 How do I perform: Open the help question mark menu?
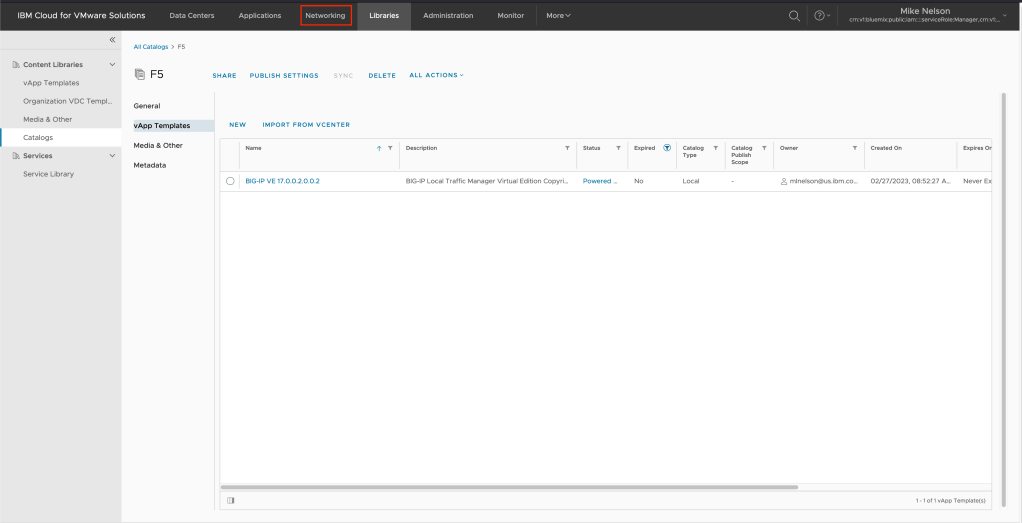[x=820, y=15]
